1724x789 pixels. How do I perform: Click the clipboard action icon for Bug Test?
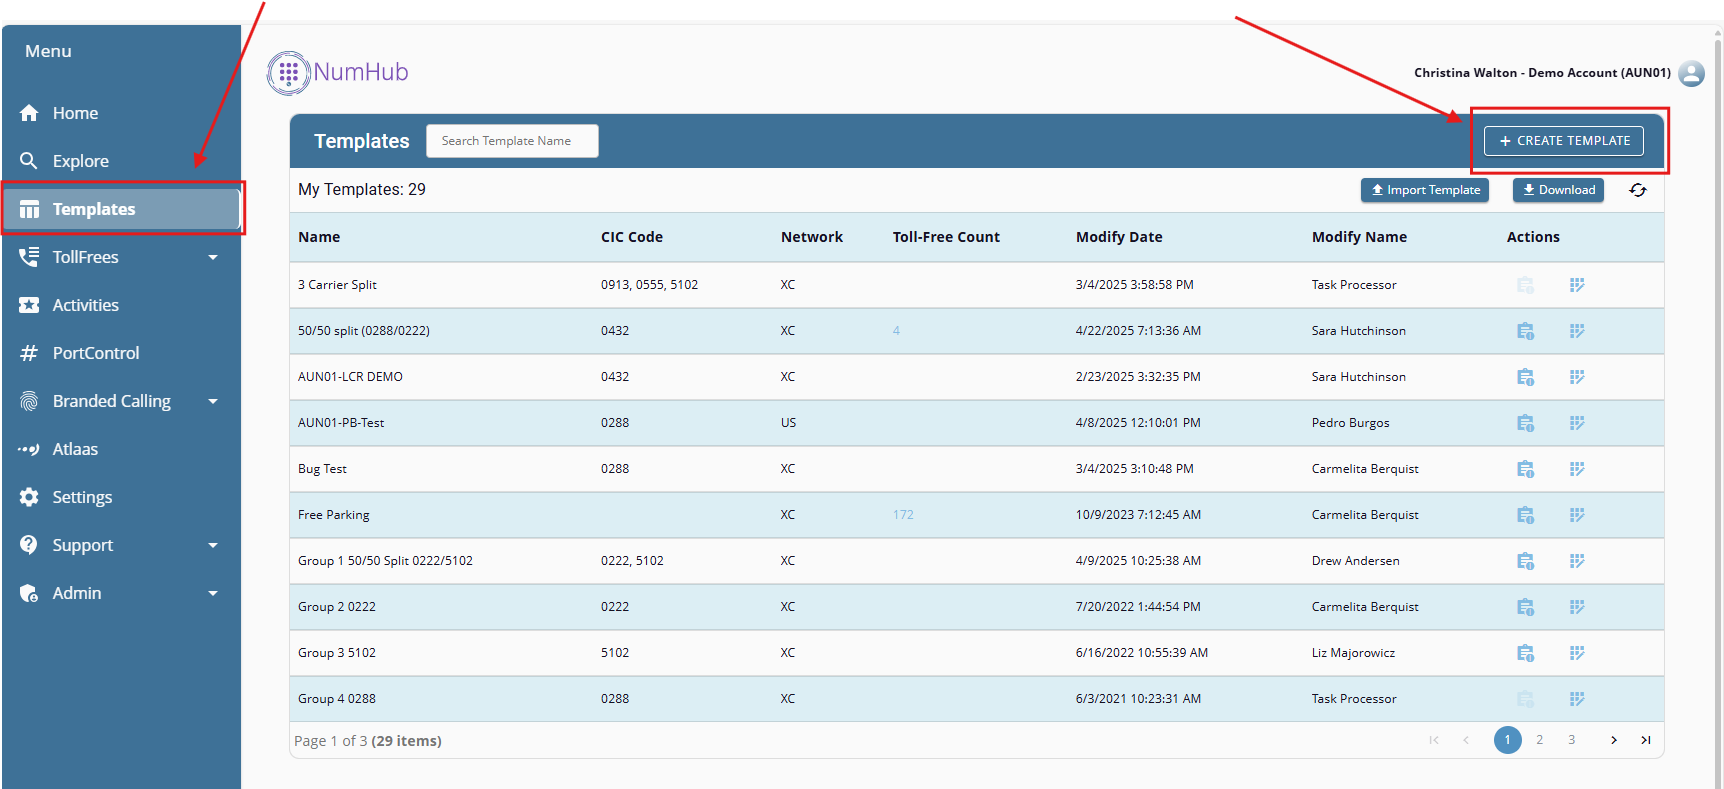[x=1525, y=469]
